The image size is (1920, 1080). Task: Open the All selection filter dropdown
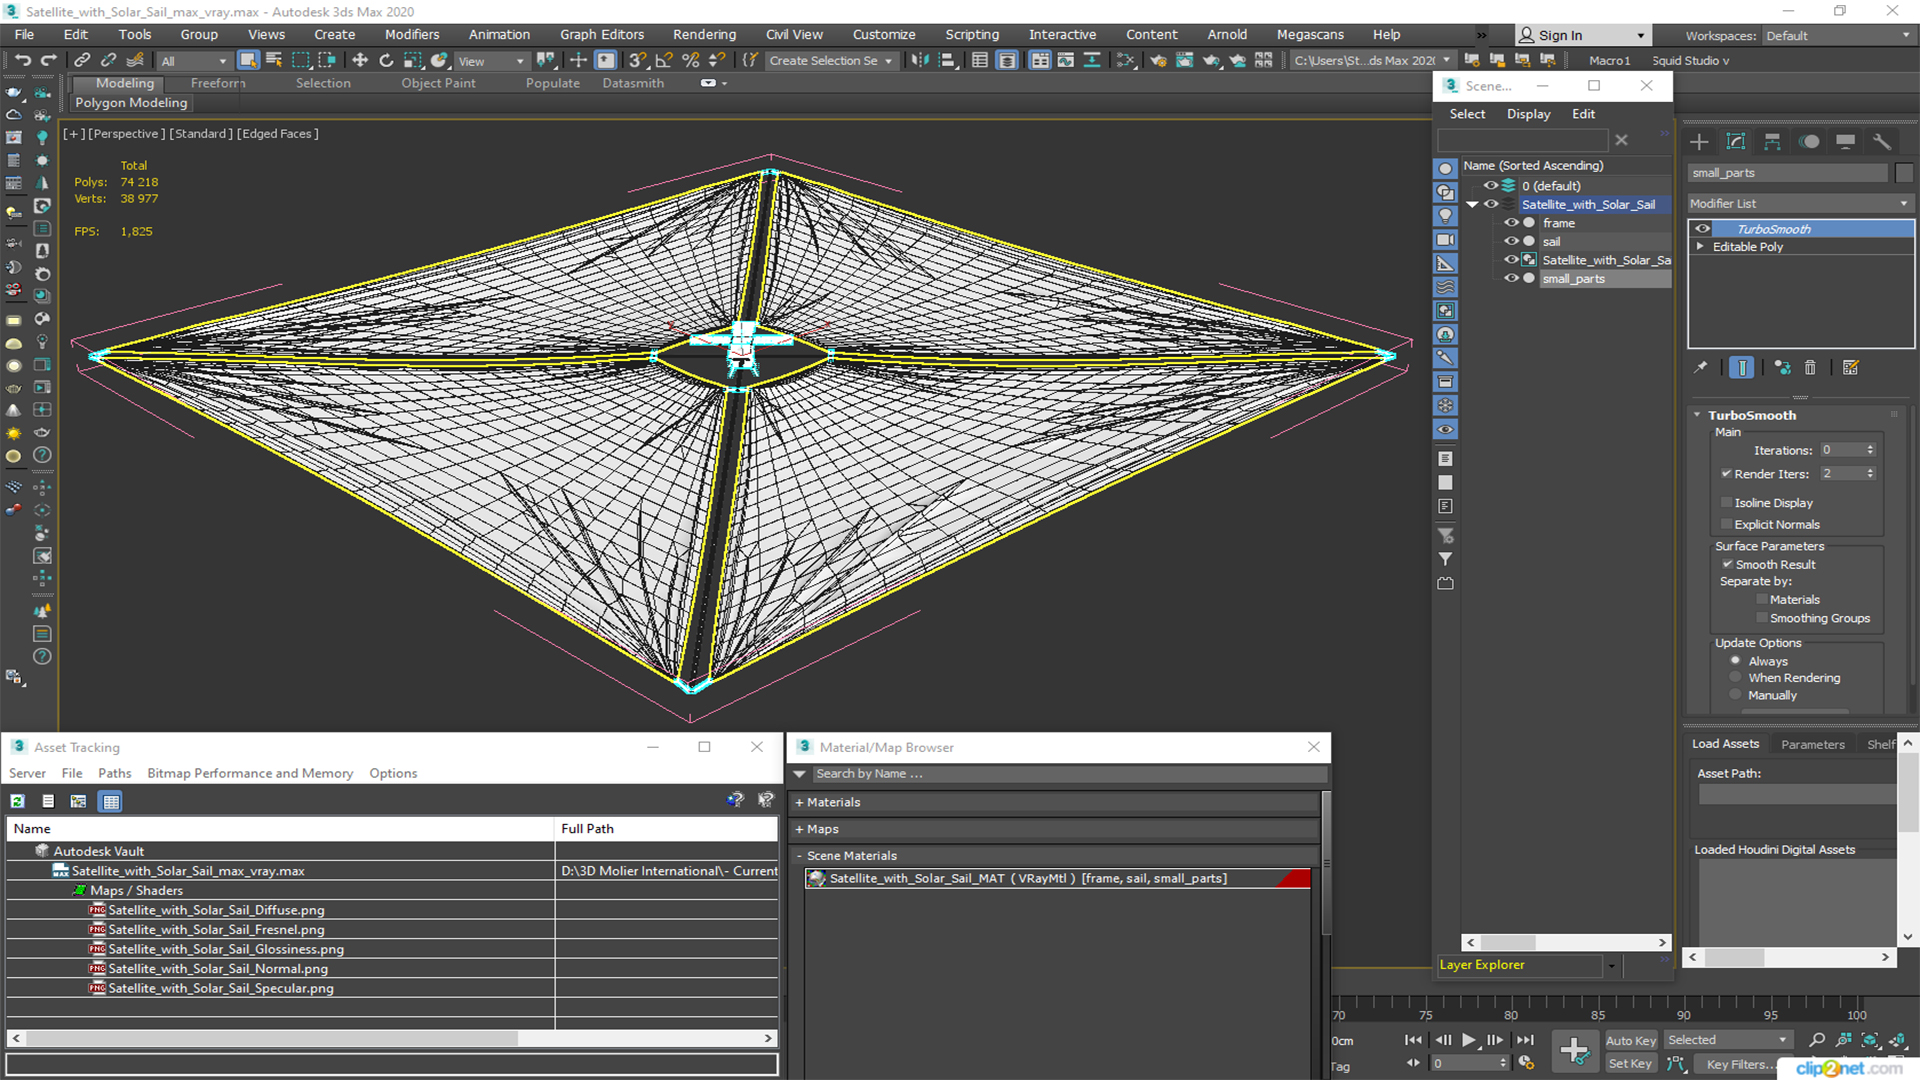194,61
